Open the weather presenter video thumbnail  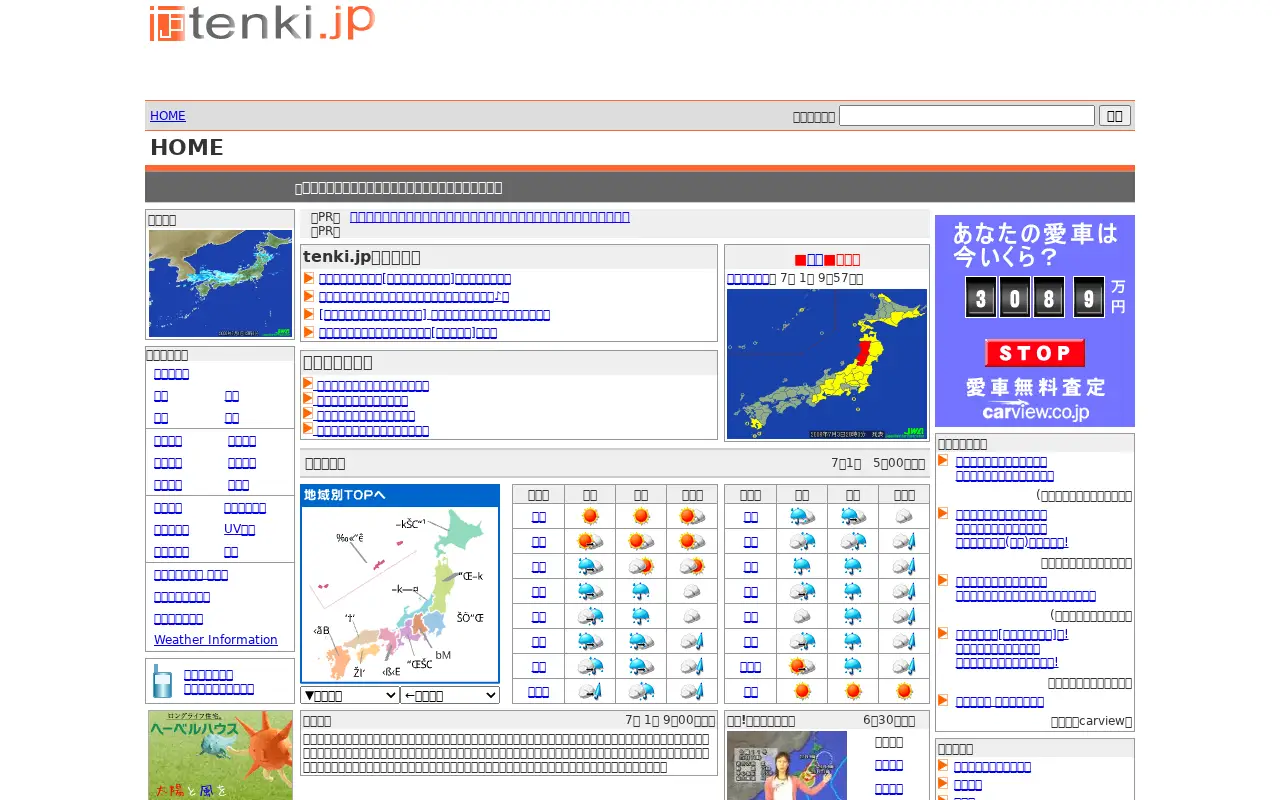(x=787, y=766)
